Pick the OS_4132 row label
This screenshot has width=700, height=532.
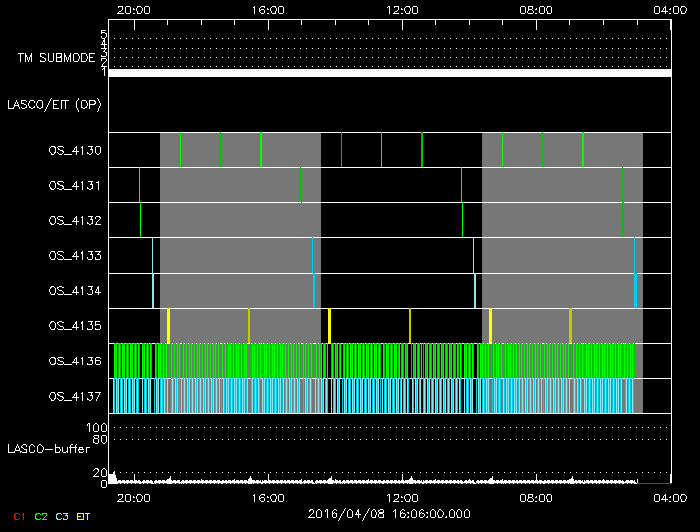click(74, 220)
